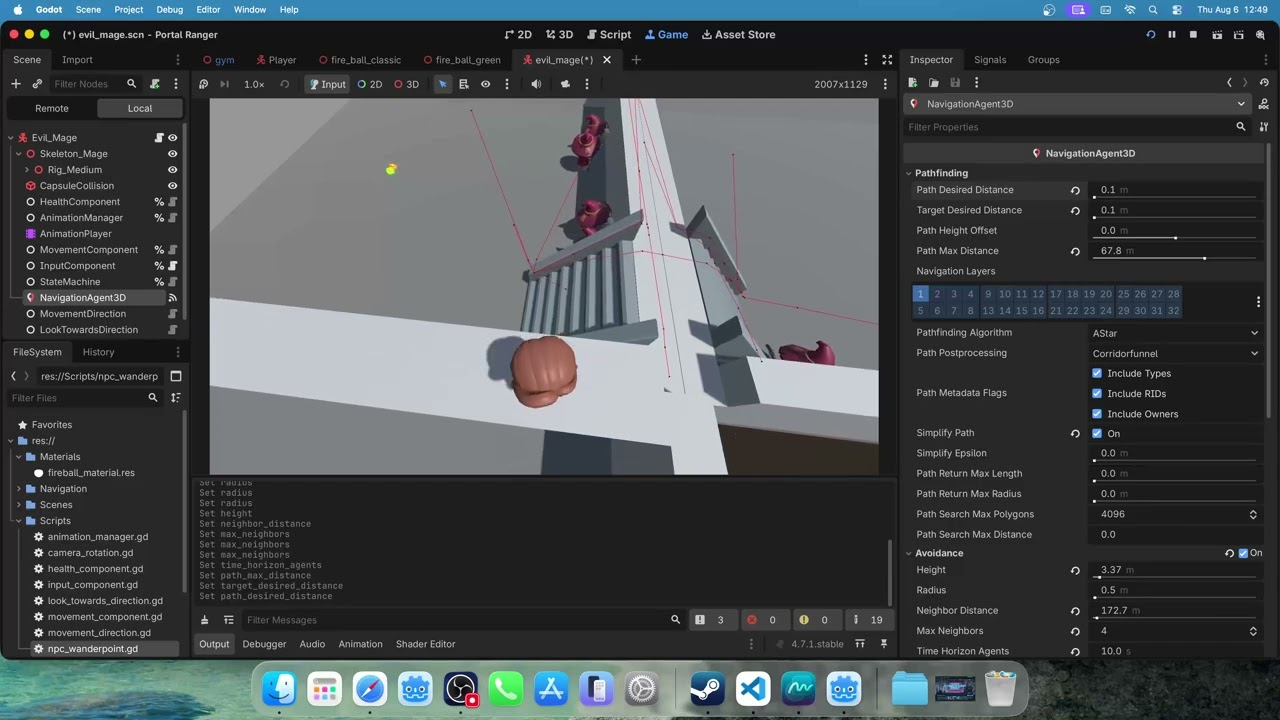Open the Pathfinding Algorithm dropdown
The width and height of the screenshot is (1280, 720).
pyautogui.click(x=1175, y=333)
